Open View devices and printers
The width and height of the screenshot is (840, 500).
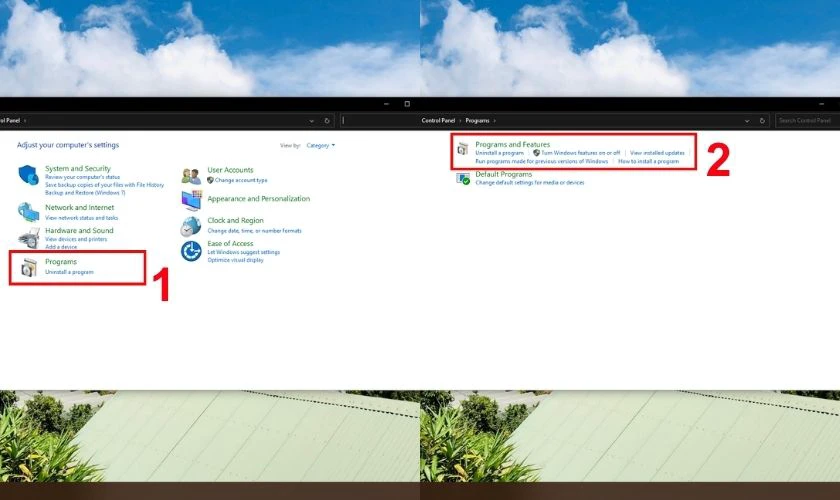coord(76,239)
